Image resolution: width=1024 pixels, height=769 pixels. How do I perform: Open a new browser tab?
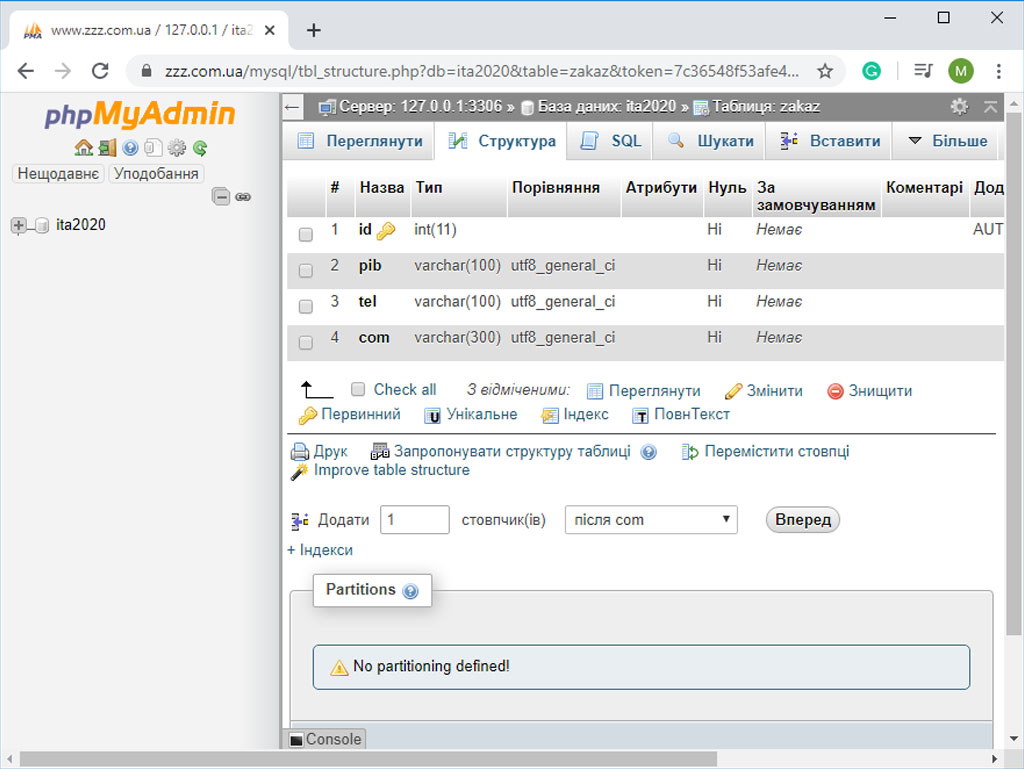point(313,30)
